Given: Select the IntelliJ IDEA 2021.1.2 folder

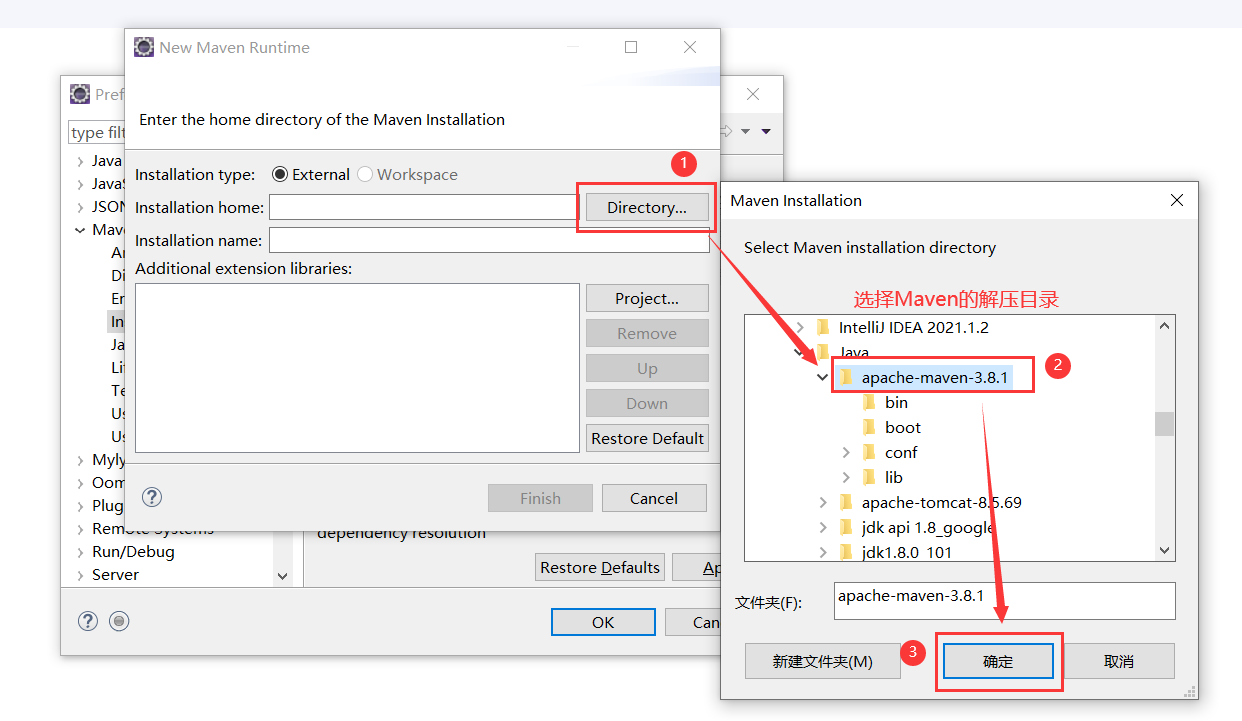Looking at the screenshot, I should 913,327.
